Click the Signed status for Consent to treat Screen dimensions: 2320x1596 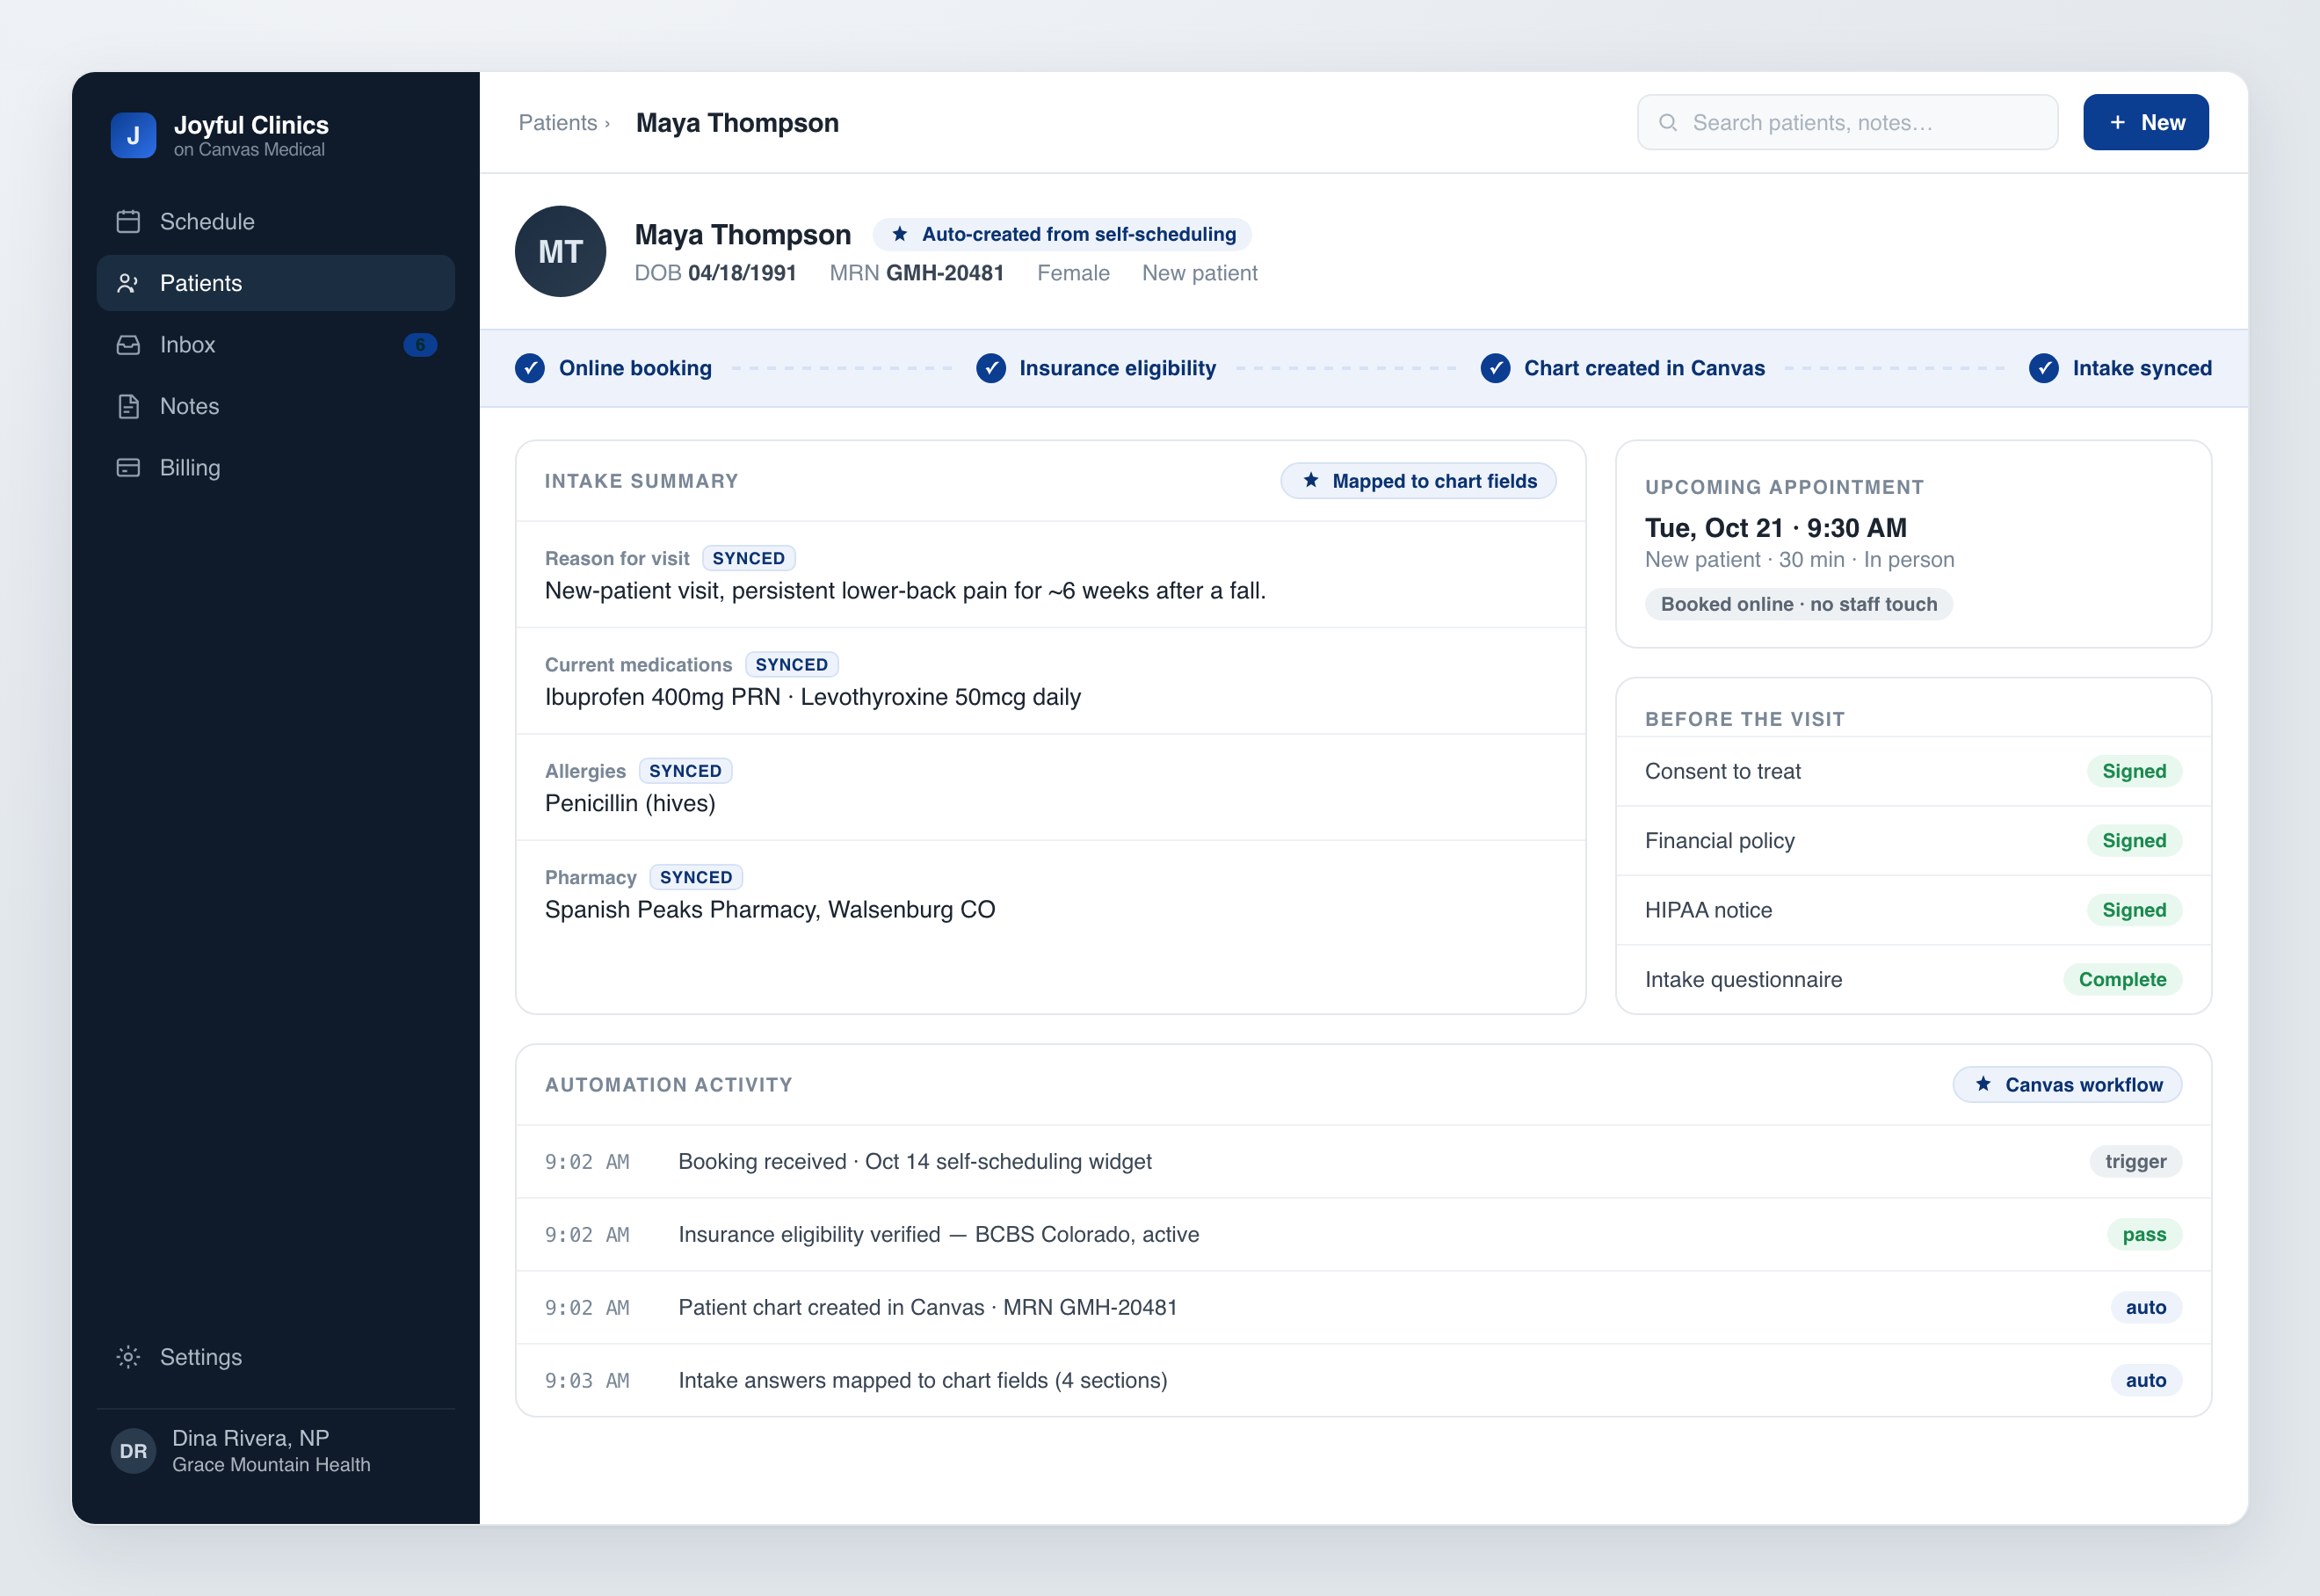point(2133,770)
